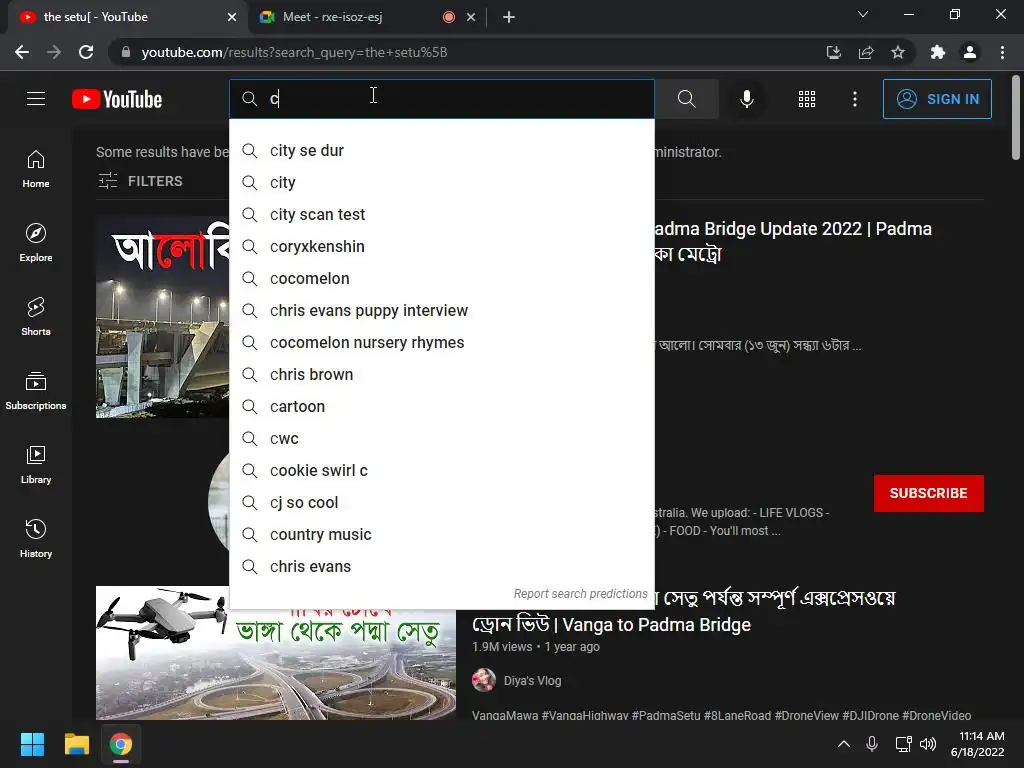The image size is (1024, 768).
Task: Open Diya's Vlog channel name
Action: 532,680
